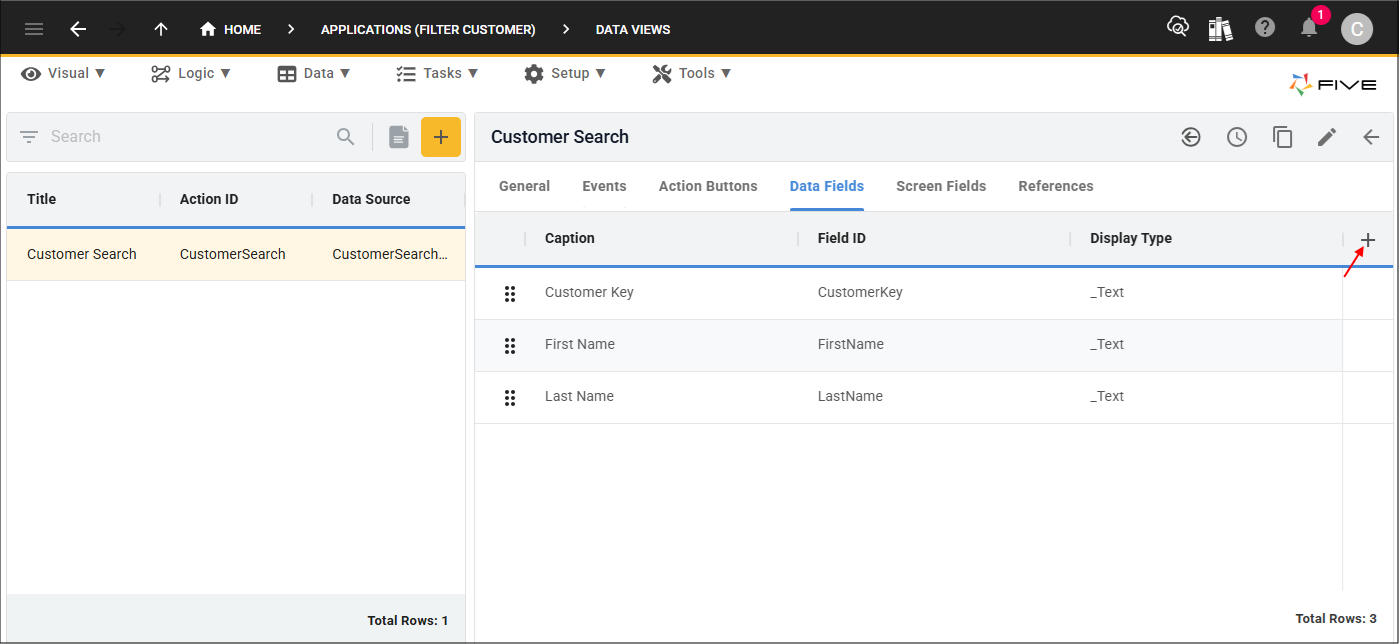1399x644 pixels.
Task: Click the FirstName field ID cell
Action: point(851,344)
